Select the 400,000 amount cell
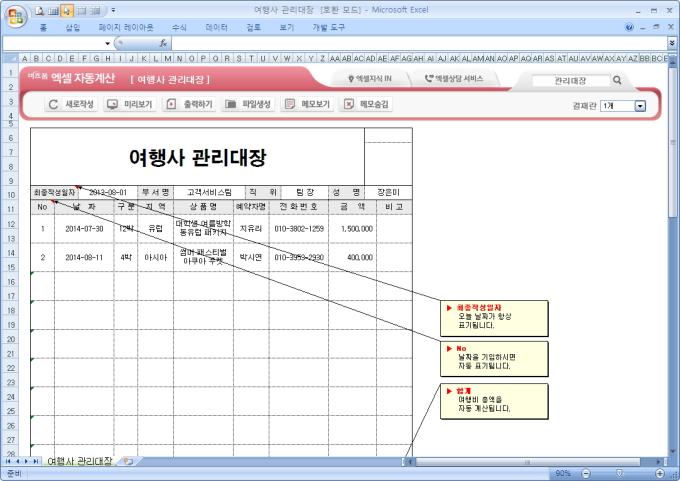Image resolution: width=680 pixels, height=481 pixels. pyautogui.click(x=353, y=257)
